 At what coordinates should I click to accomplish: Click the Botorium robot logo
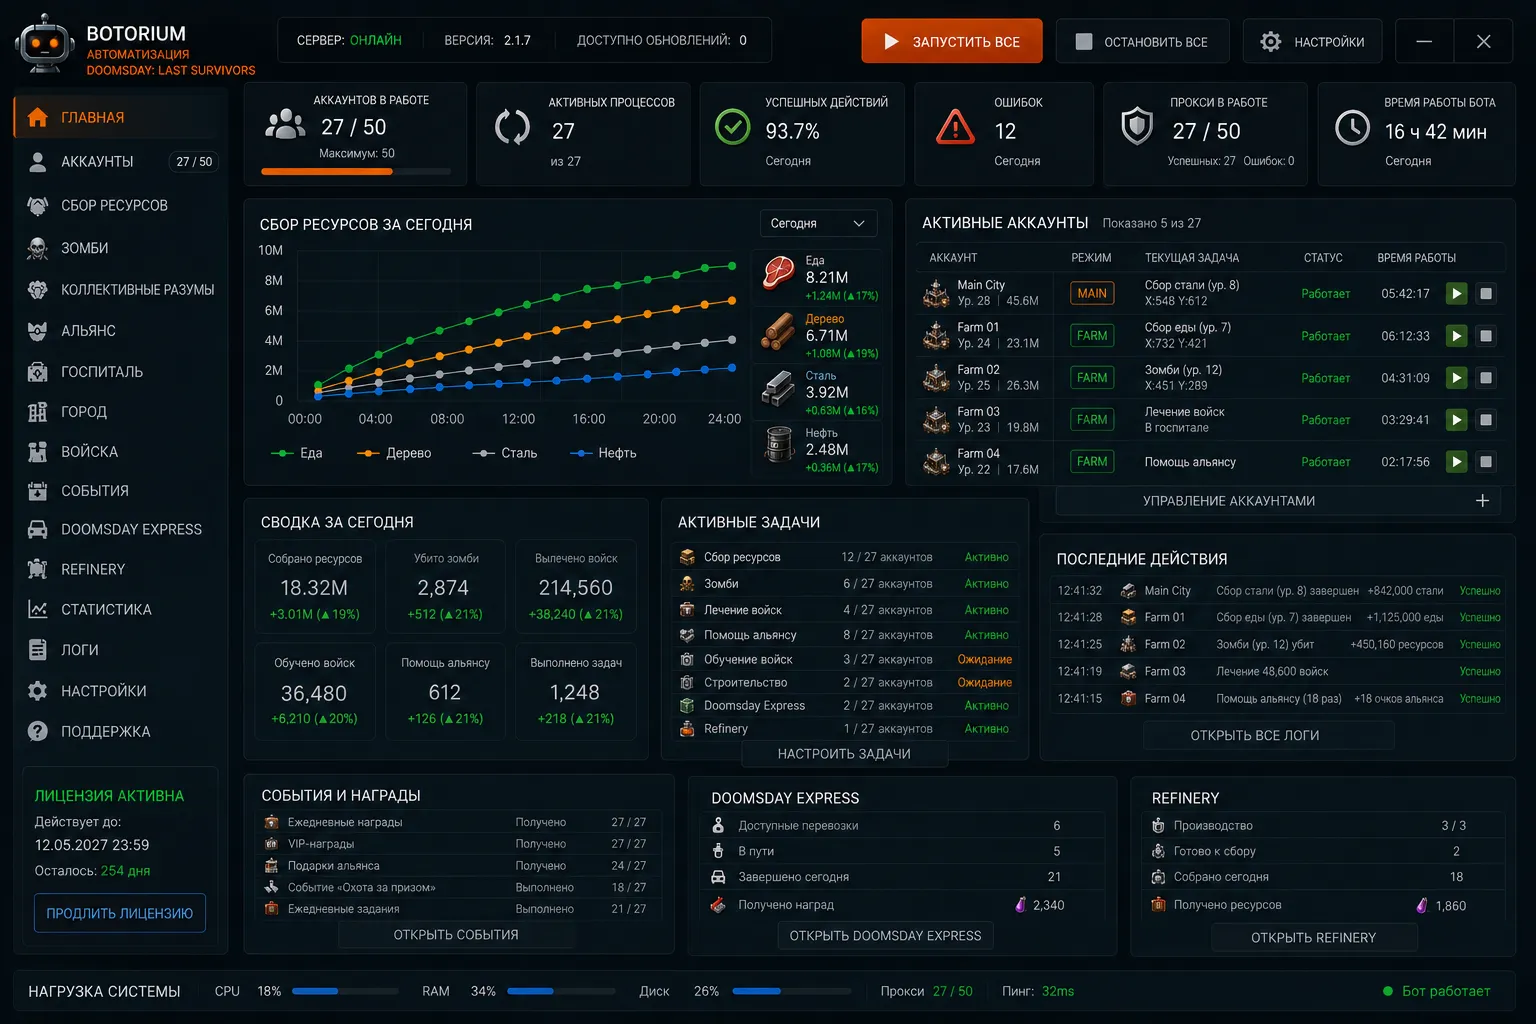[x=45, y=45]
